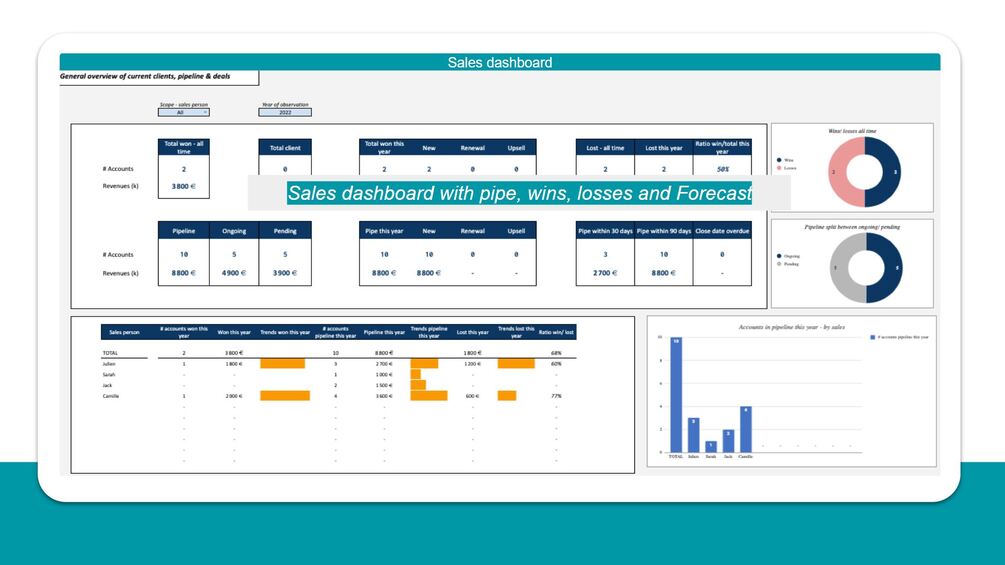Click 'Lost this year' header in sales table
The height and width of the screenshot is (565, 1005).
pos(472,332)
